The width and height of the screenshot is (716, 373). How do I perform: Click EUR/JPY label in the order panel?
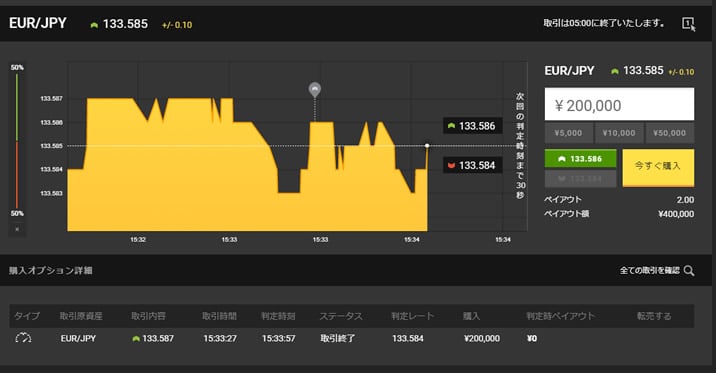pos(569,71)
